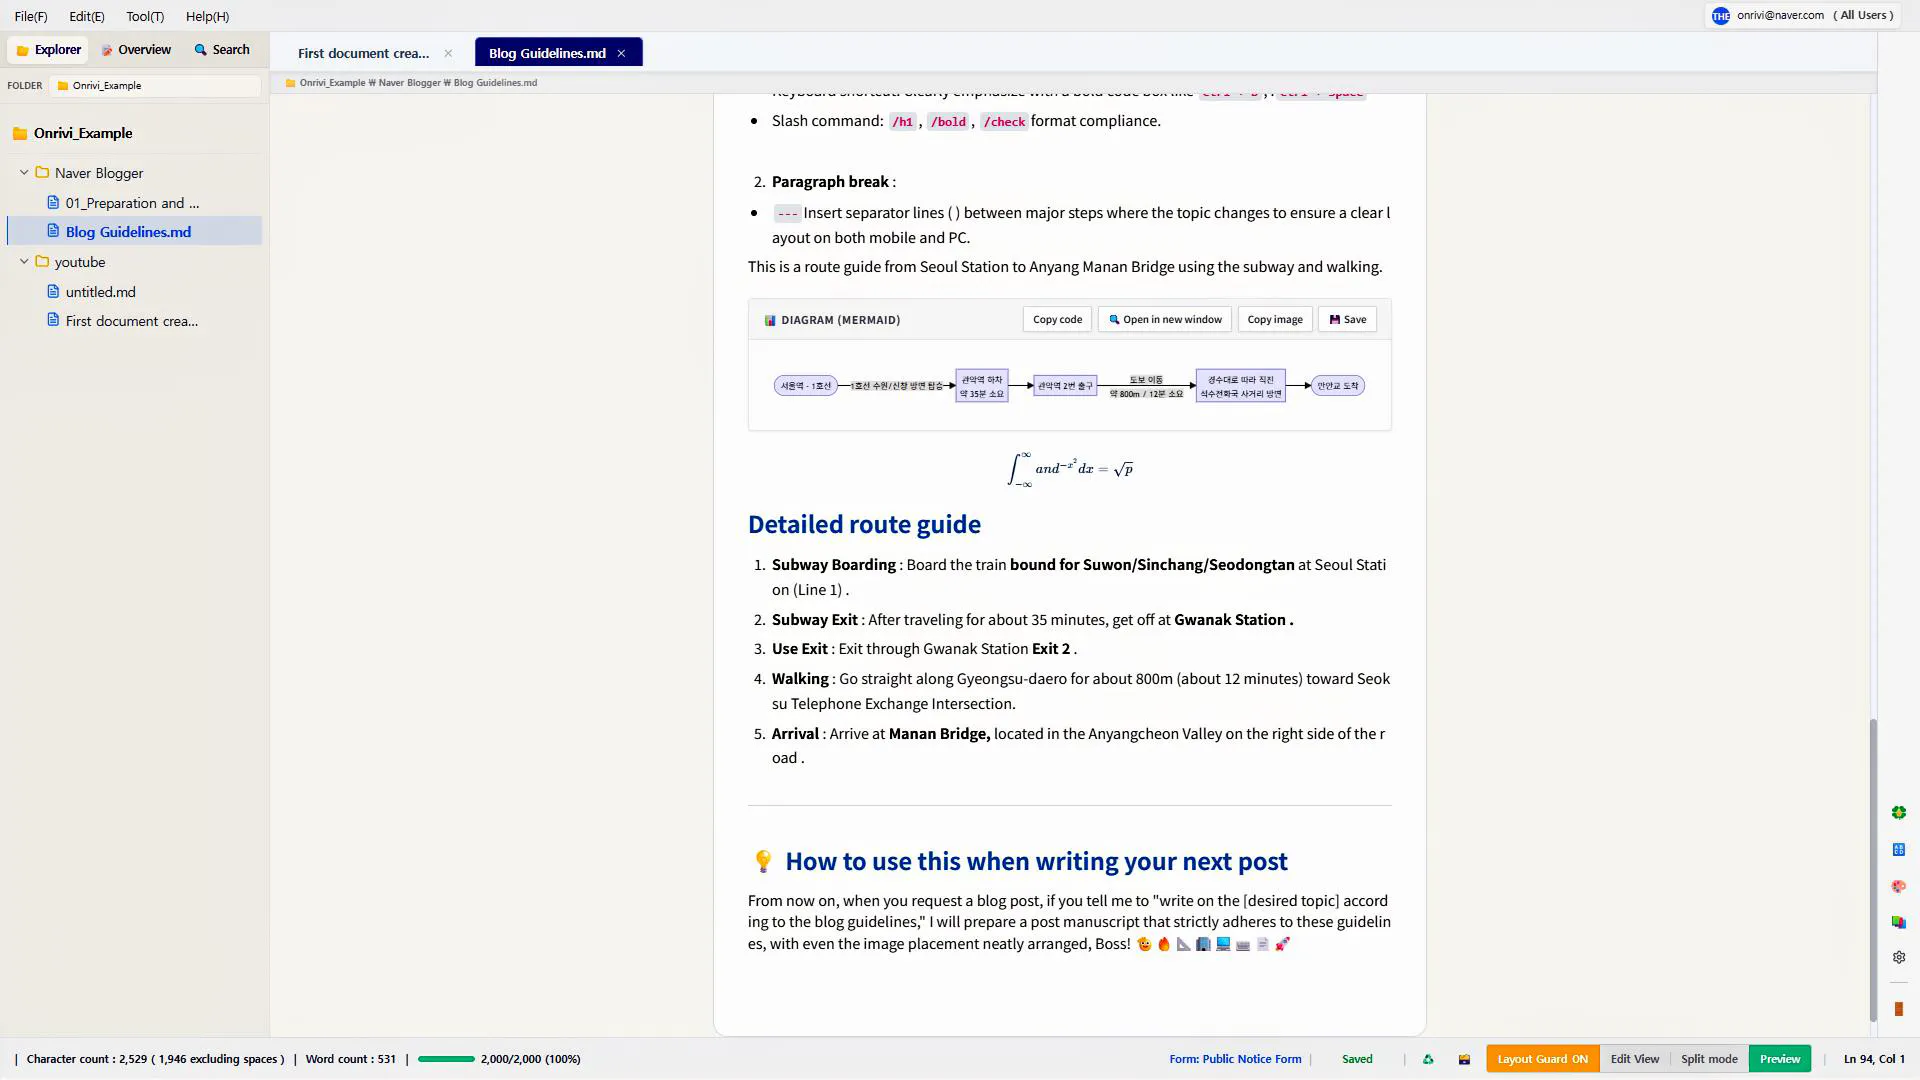1920x1080 pixels.
Task: Open the FOLDER Onrivi_Example selector
Action: tap(155, 86)
